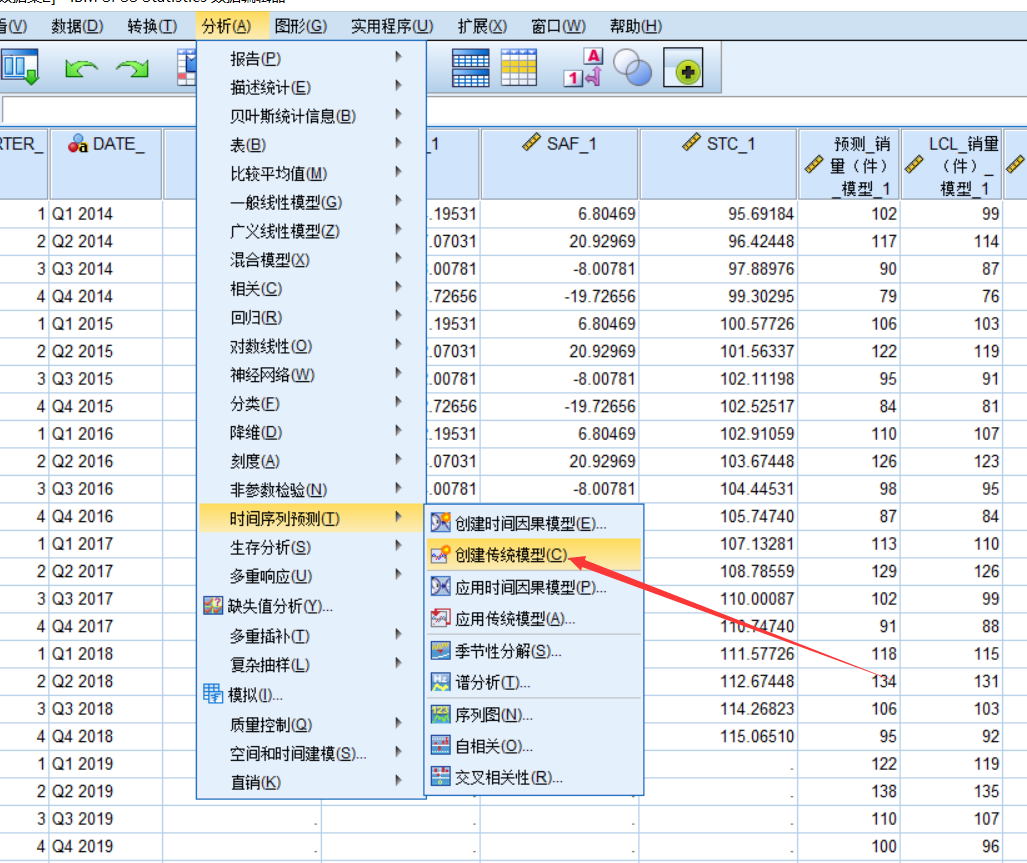Click the LCL_销量（件）_模型_1 column header
Screen dimensions: 1027x863
point(952,164)
